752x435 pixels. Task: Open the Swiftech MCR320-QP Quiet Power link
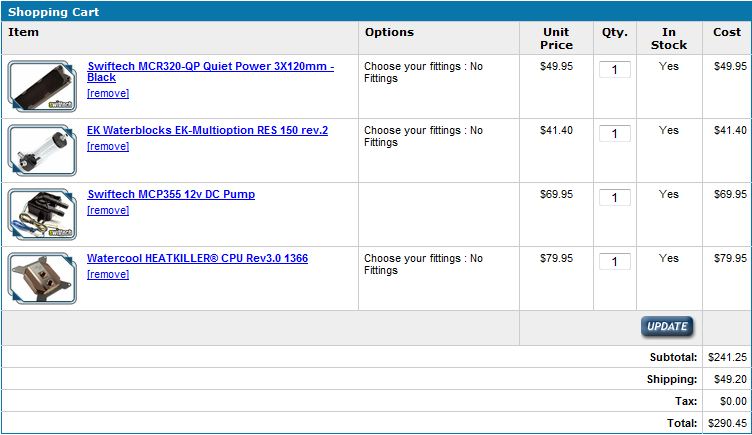[211, 71]
